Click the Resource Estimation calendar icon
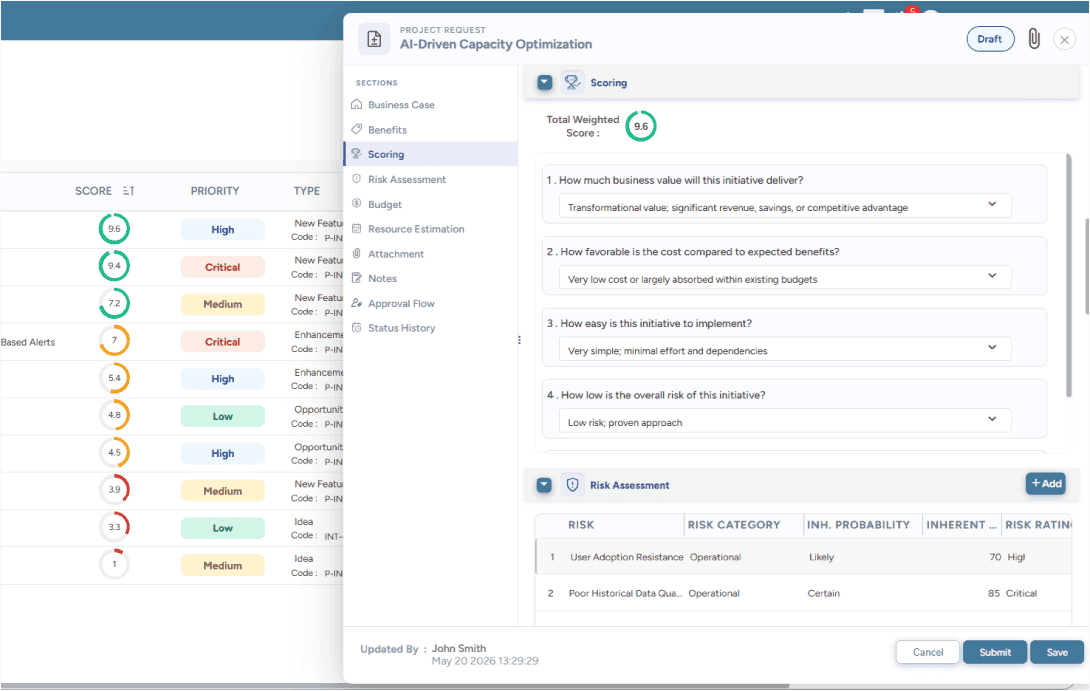This screenshot has height=691, width=1090. (357, 228)
